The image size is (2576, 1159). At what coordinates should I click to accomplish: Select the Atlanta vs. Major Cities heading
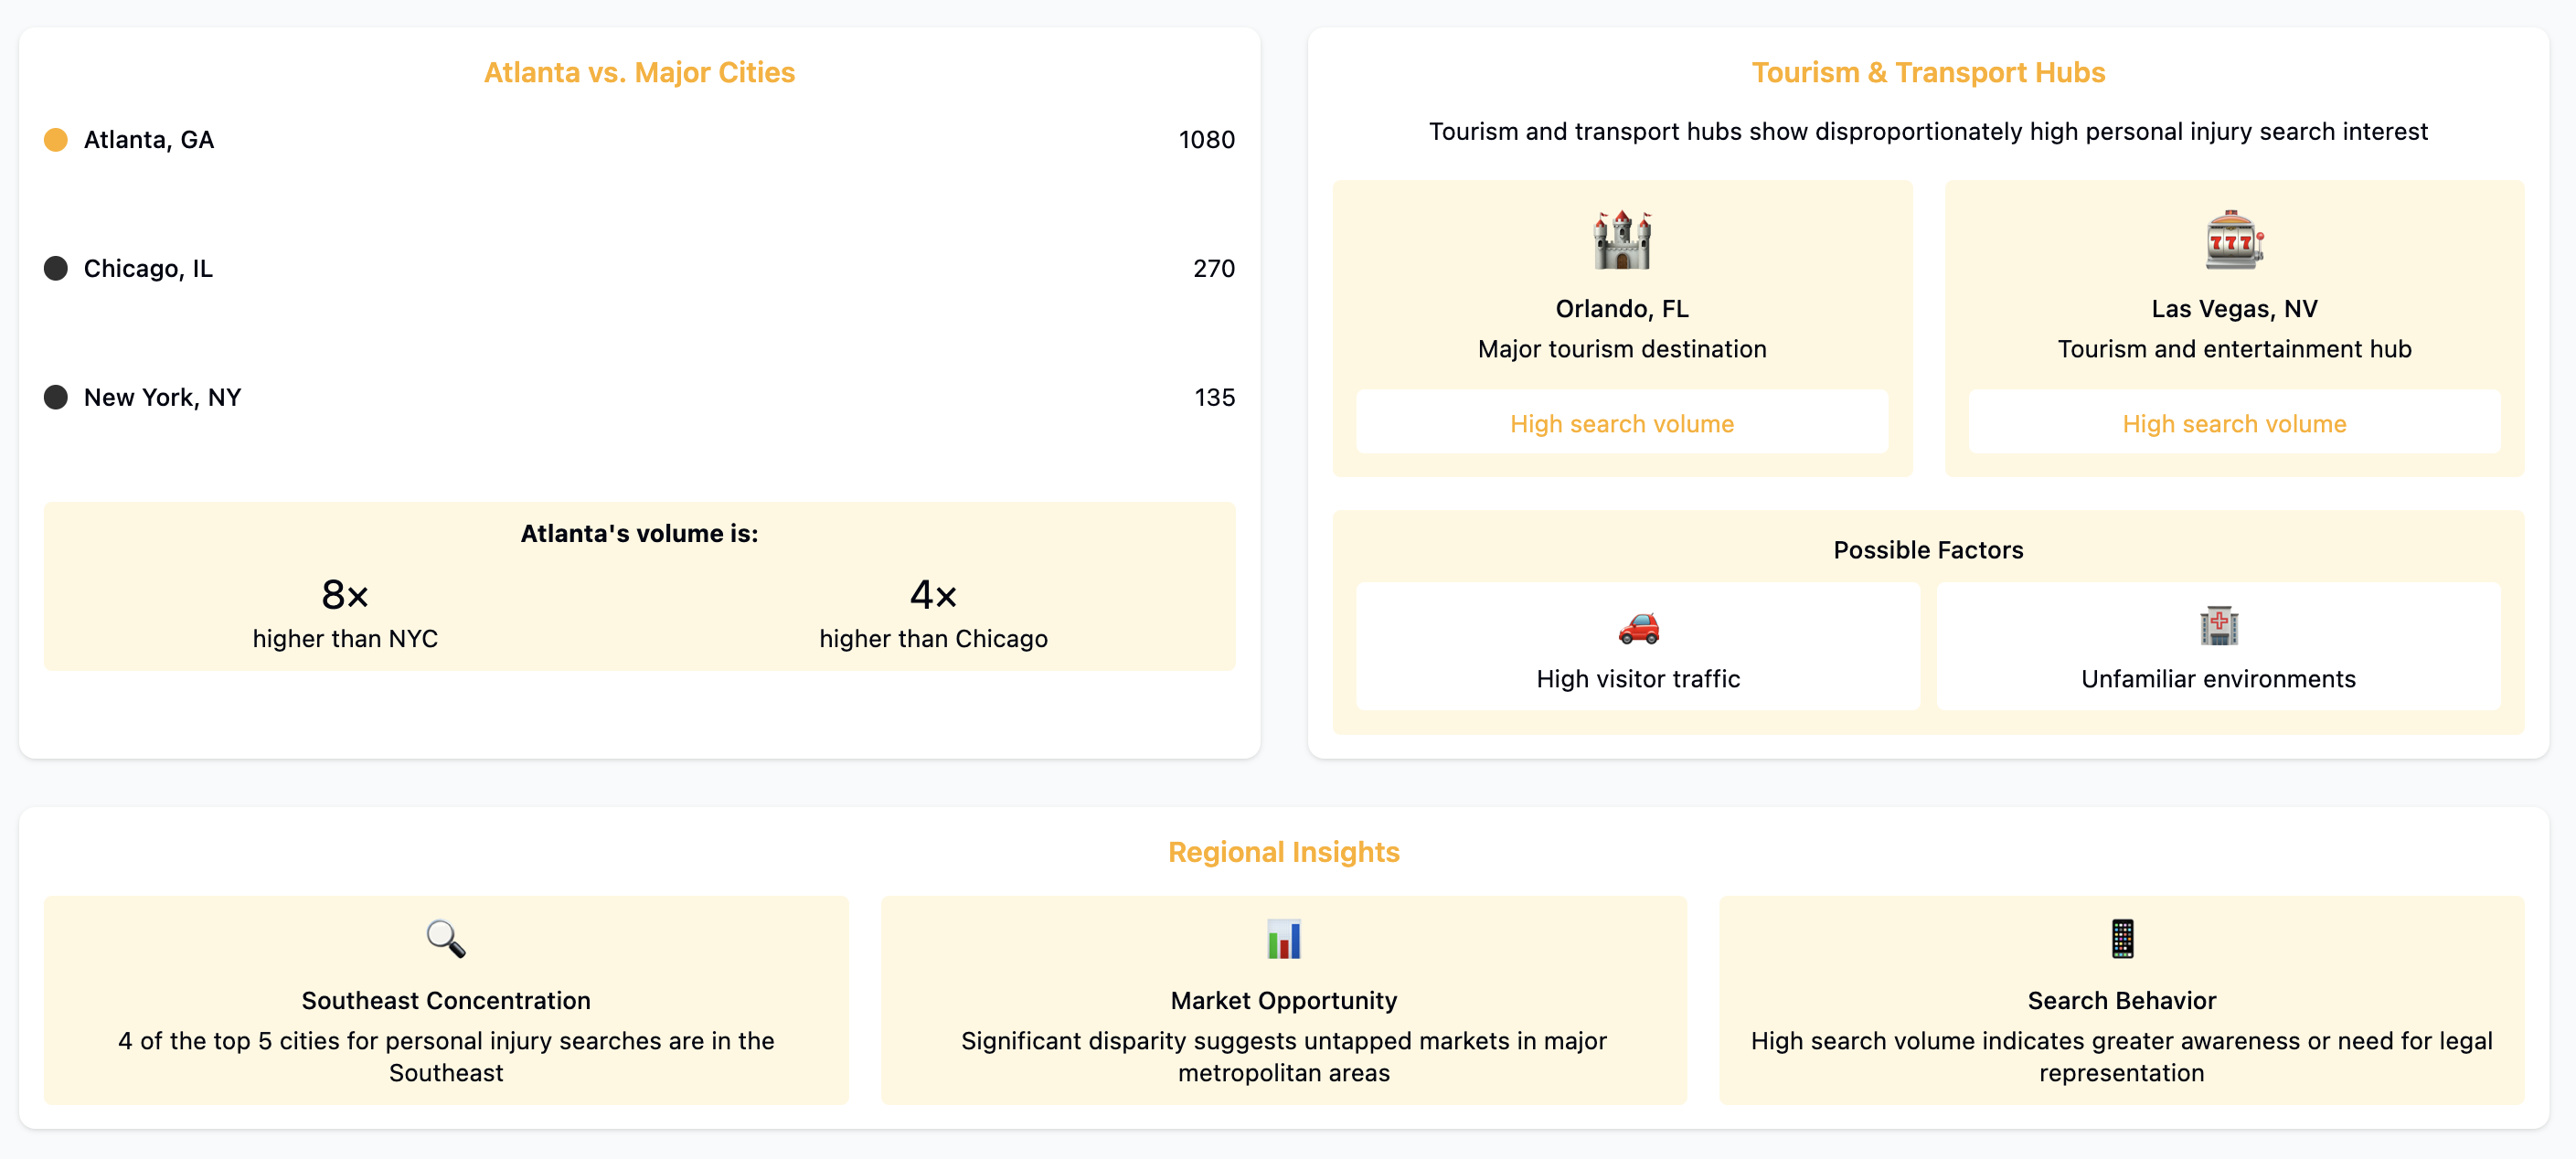pyautogui.click(x=640, y=73)
